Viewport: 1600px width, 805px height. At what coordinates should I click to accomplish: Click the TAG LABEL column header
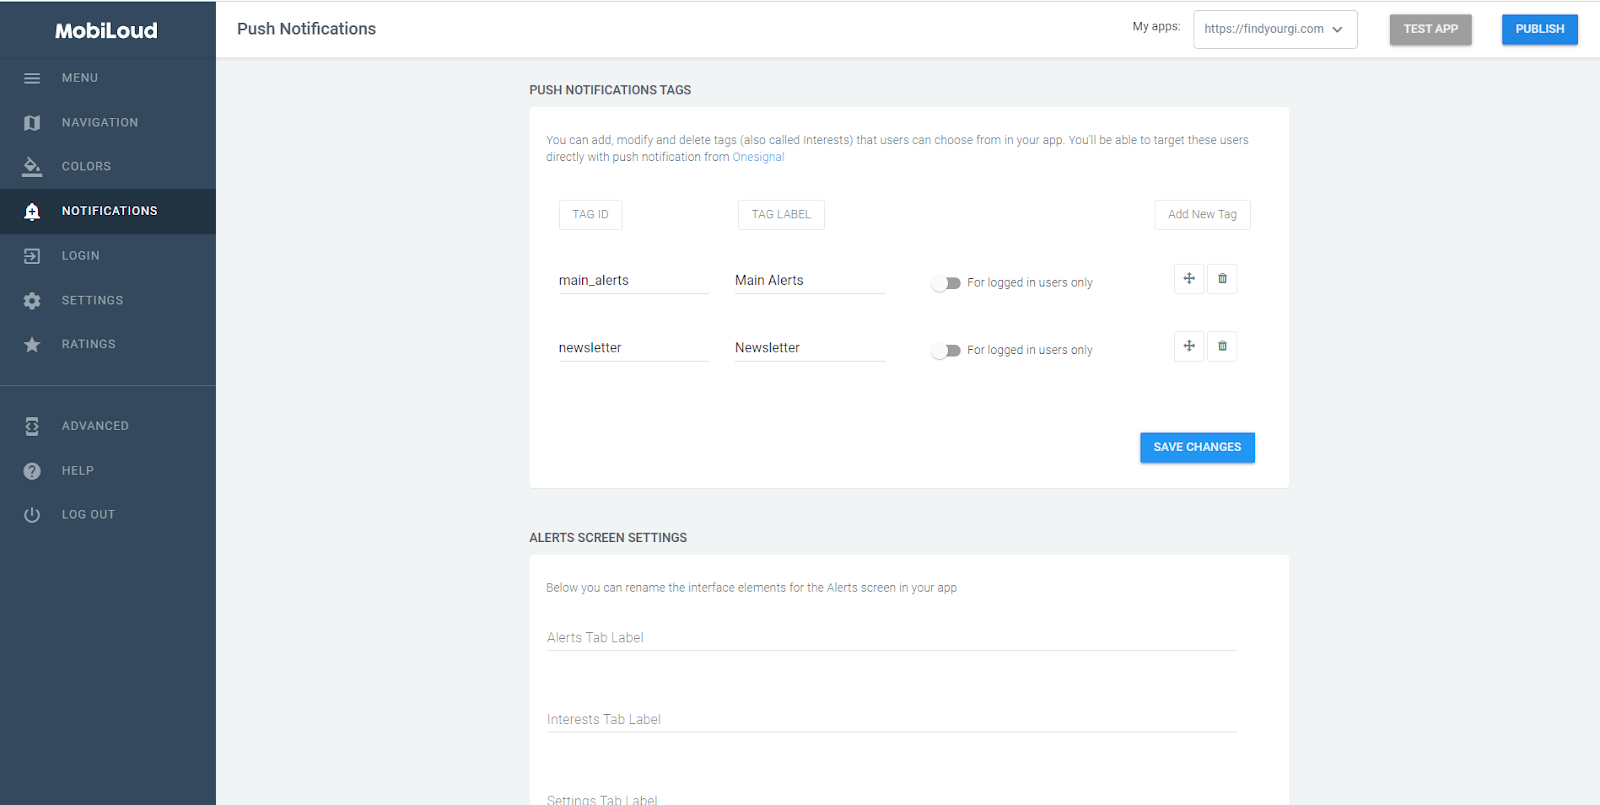click(781, 215)
